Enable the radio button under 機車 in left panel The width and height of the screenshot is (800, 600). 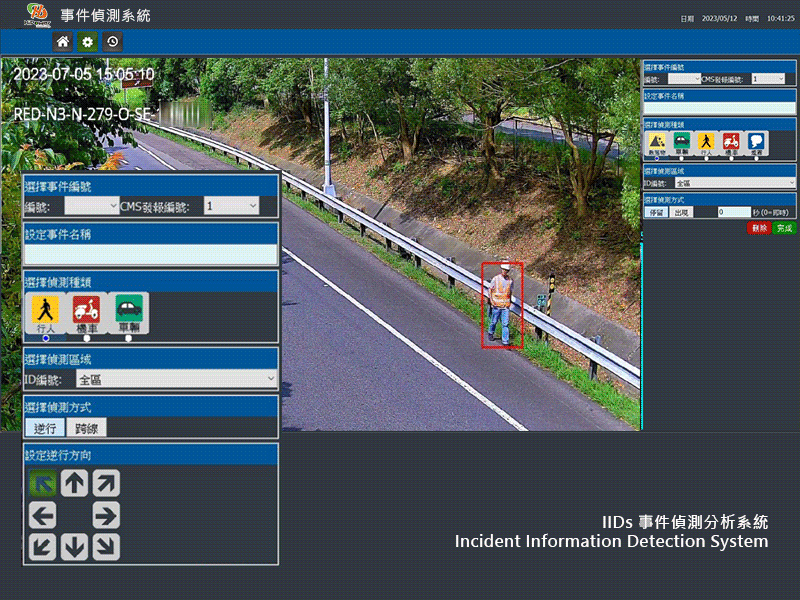click(x=87, y=338)
